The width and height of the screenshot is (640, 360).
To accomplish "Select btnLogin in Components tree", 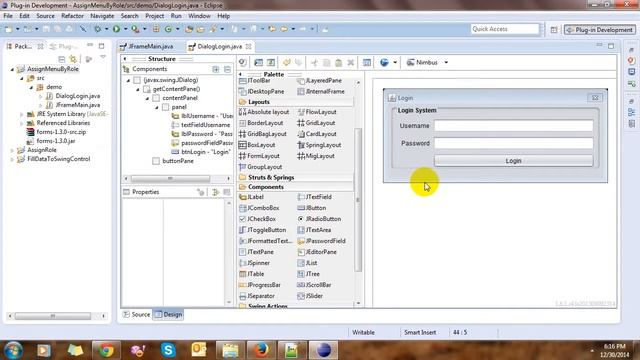I will (201, 152).
